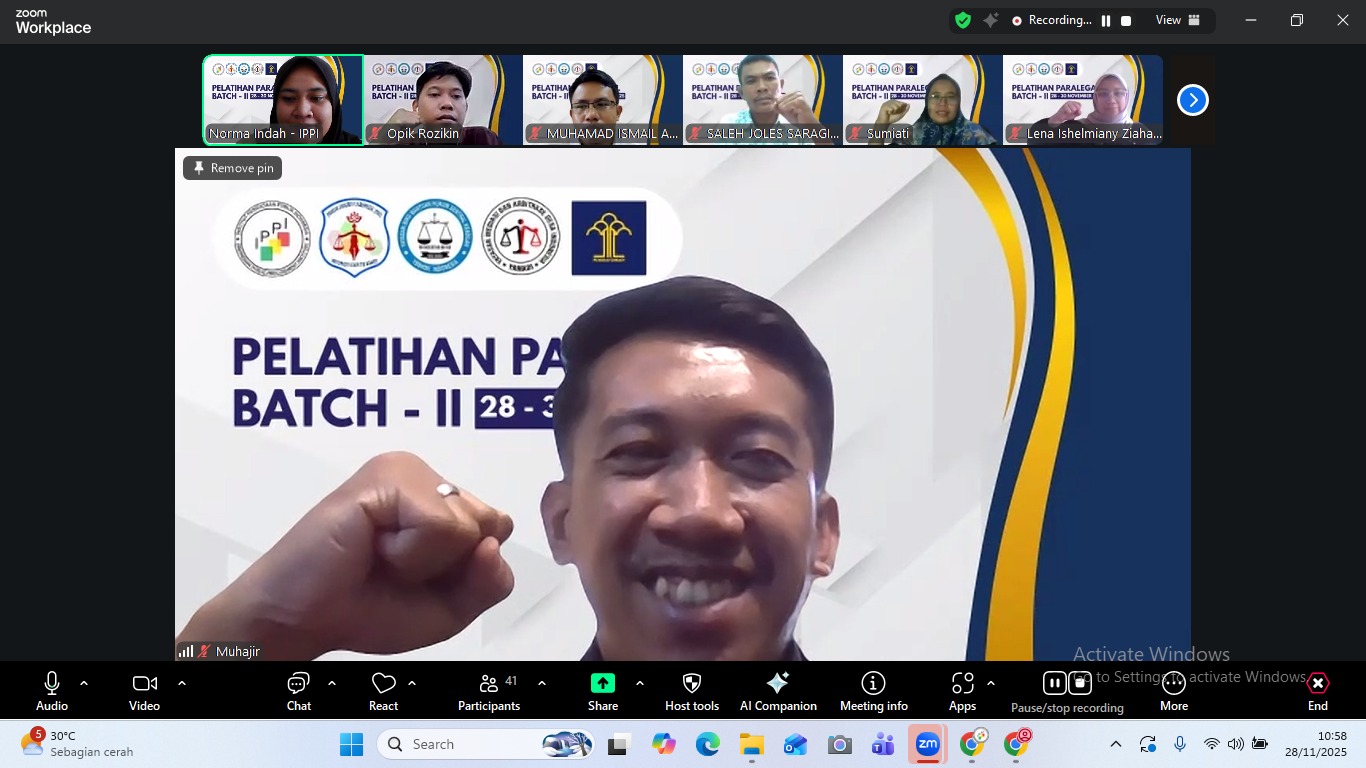This screenshot has width=1366, height=768.
Task: Open the Chat panel
Action: coord(298,691)
